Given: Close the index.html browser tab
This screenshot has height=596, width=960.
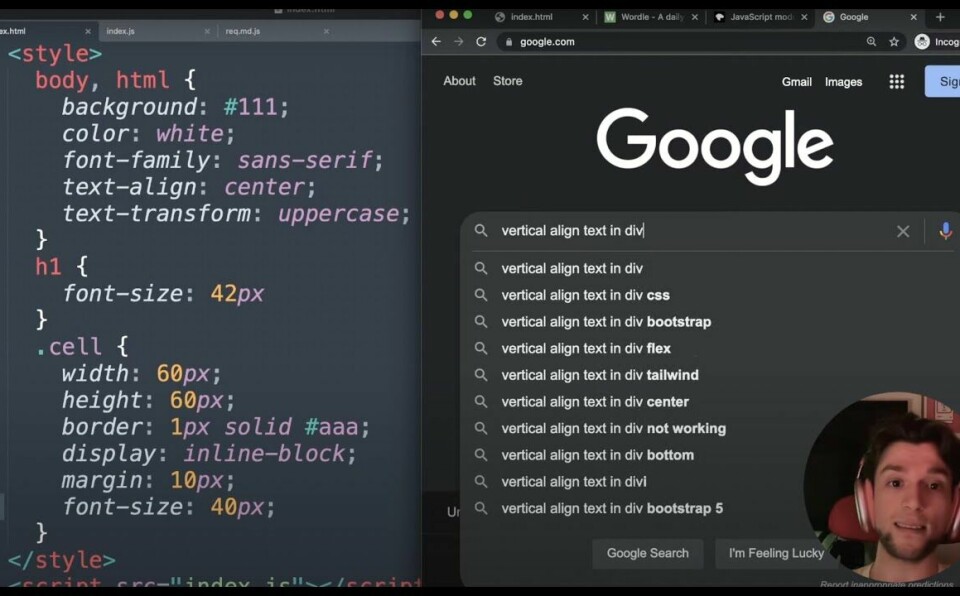Looking at the screenshot, I should 585,17.
